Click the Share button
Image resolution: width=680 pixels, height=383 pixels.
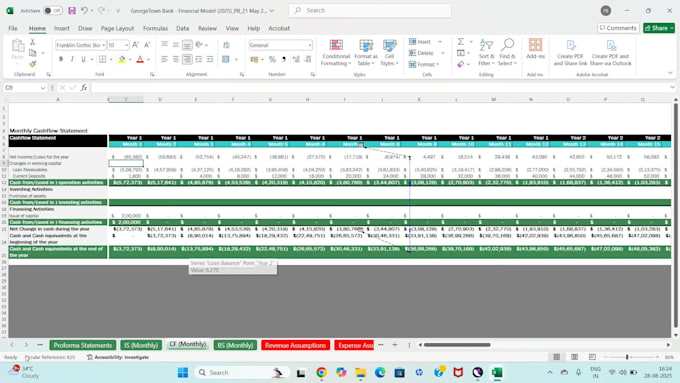[x=659, y=28]
